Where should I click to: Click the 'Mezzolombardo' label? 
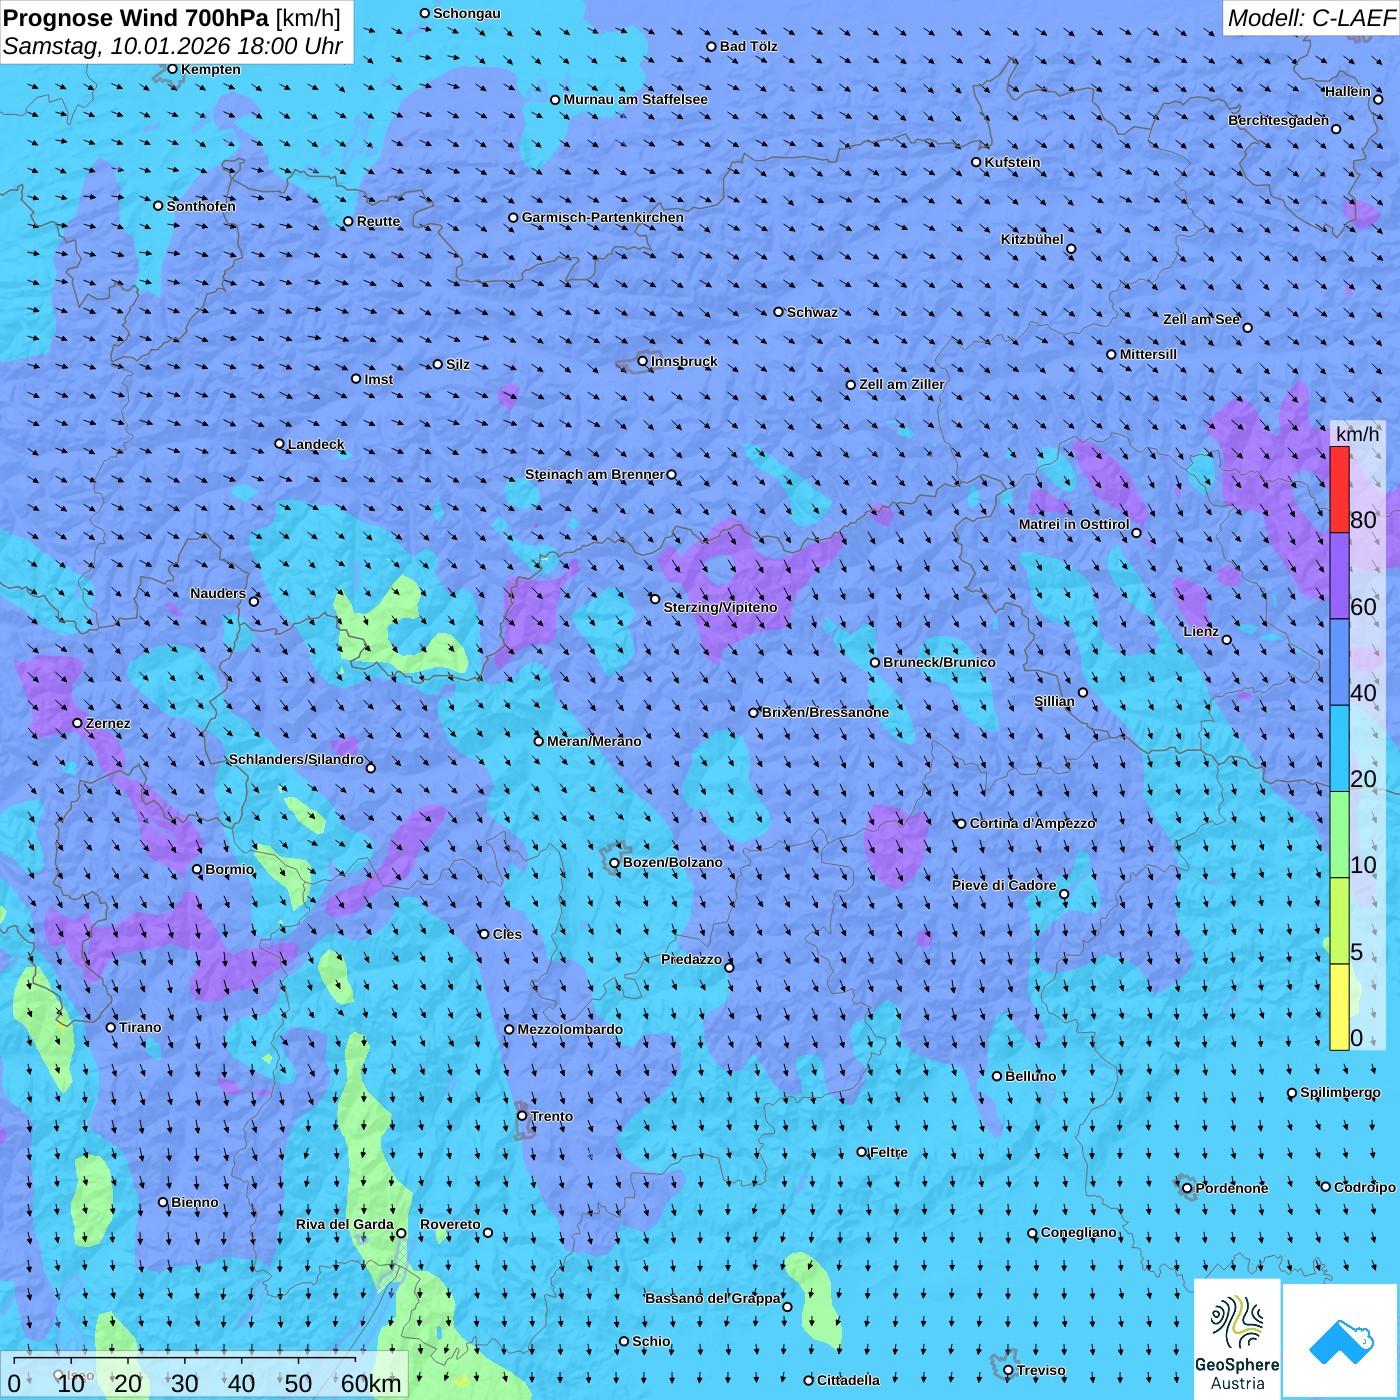click(x=570, y=1029)
